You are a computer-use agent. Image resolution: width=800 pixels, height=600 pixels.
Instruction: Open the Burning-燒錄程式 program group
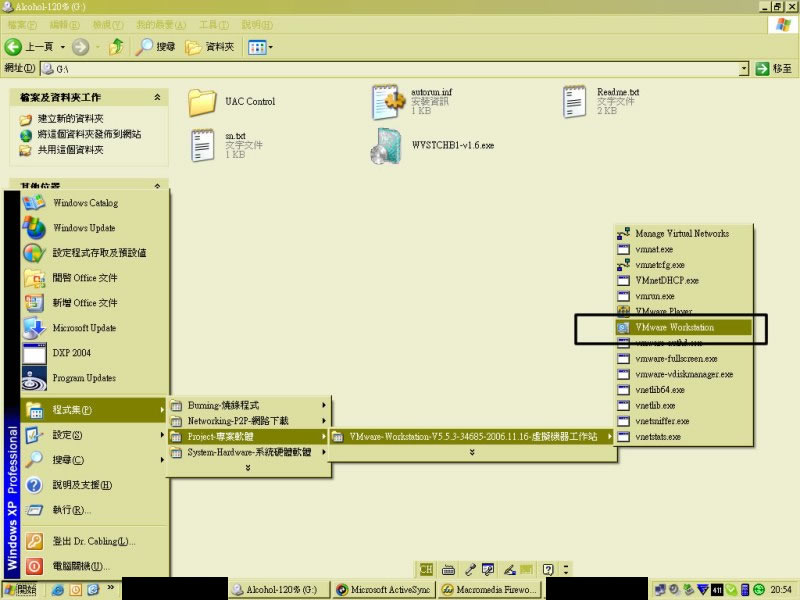pos(249,405)
